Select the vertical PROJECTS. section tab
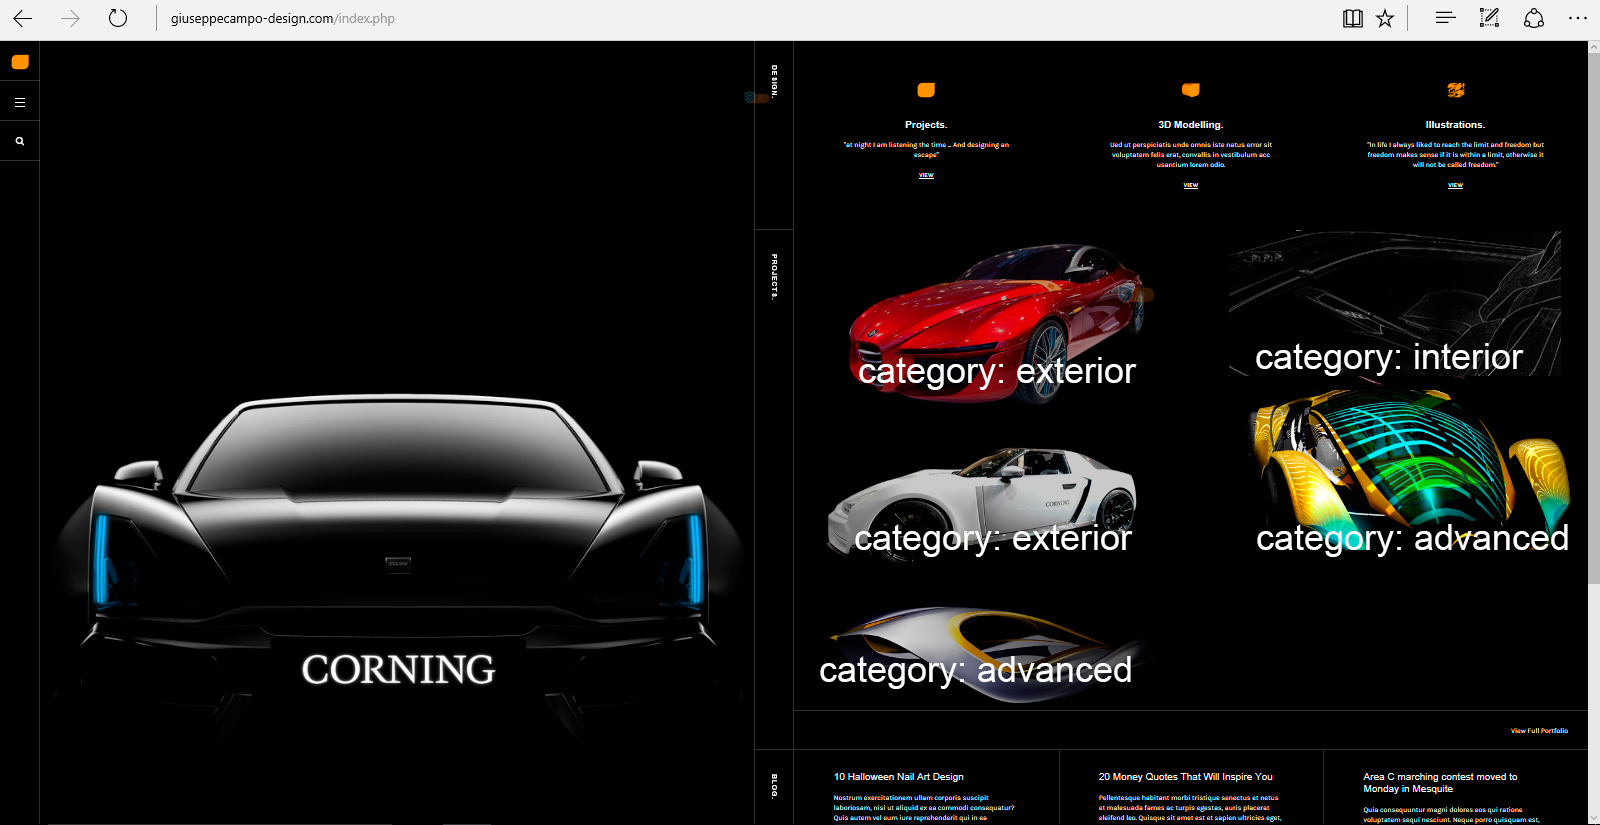Screen dimensions: 1600x825 coord(774,277)
